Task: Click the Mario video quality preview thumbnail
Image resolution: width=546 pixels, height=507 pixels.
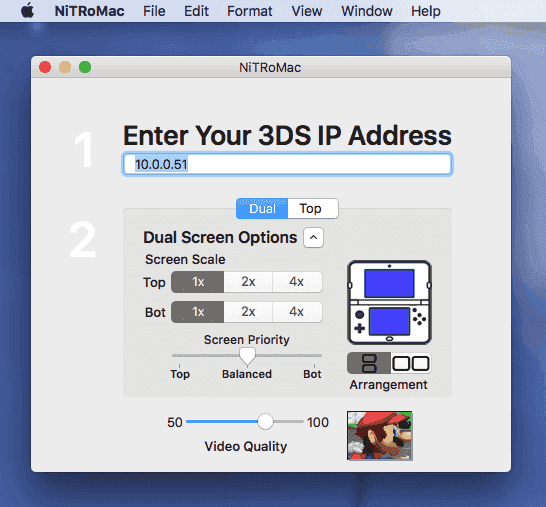Action: (x=380, y=436)
